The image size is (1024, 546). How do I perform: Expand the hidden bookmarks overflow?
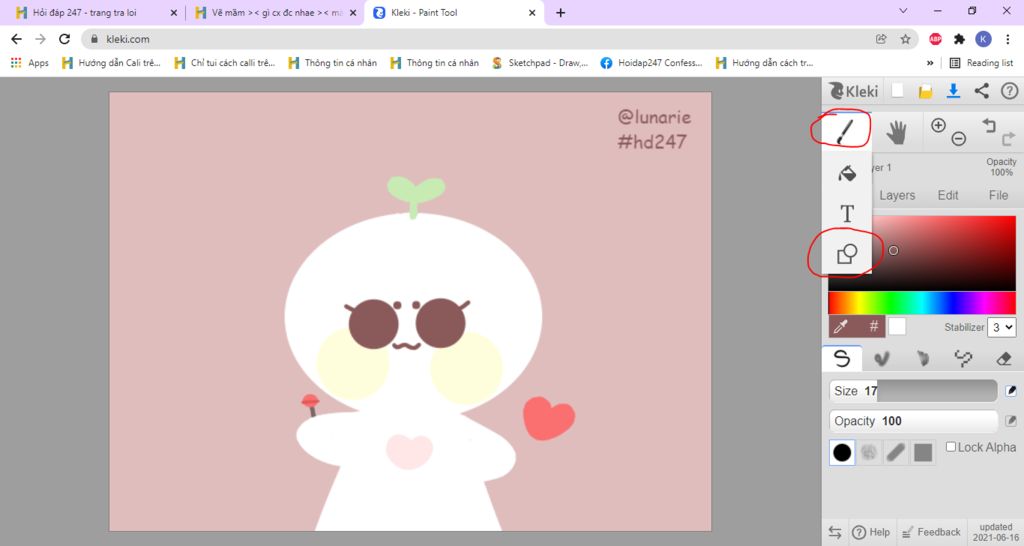[x=930, y=63]
